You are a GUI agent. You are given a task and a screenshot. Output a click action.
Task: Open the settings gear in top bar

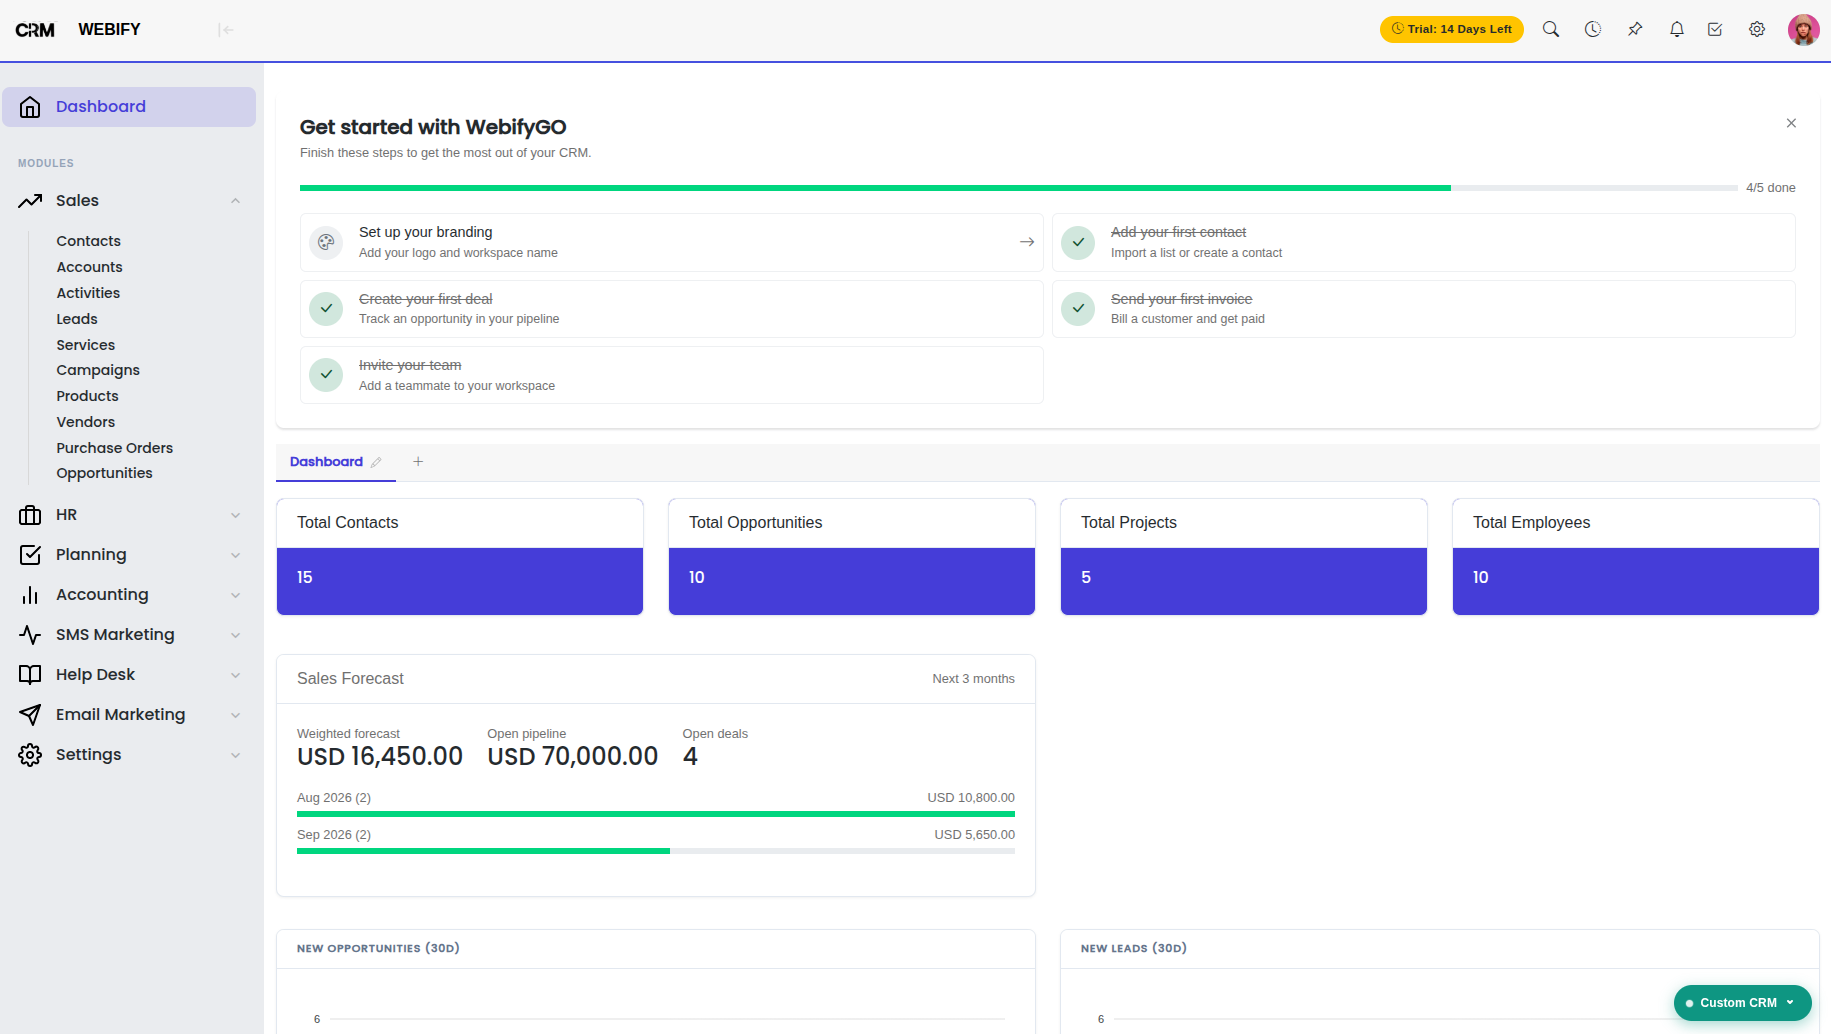pos(1757,29)
